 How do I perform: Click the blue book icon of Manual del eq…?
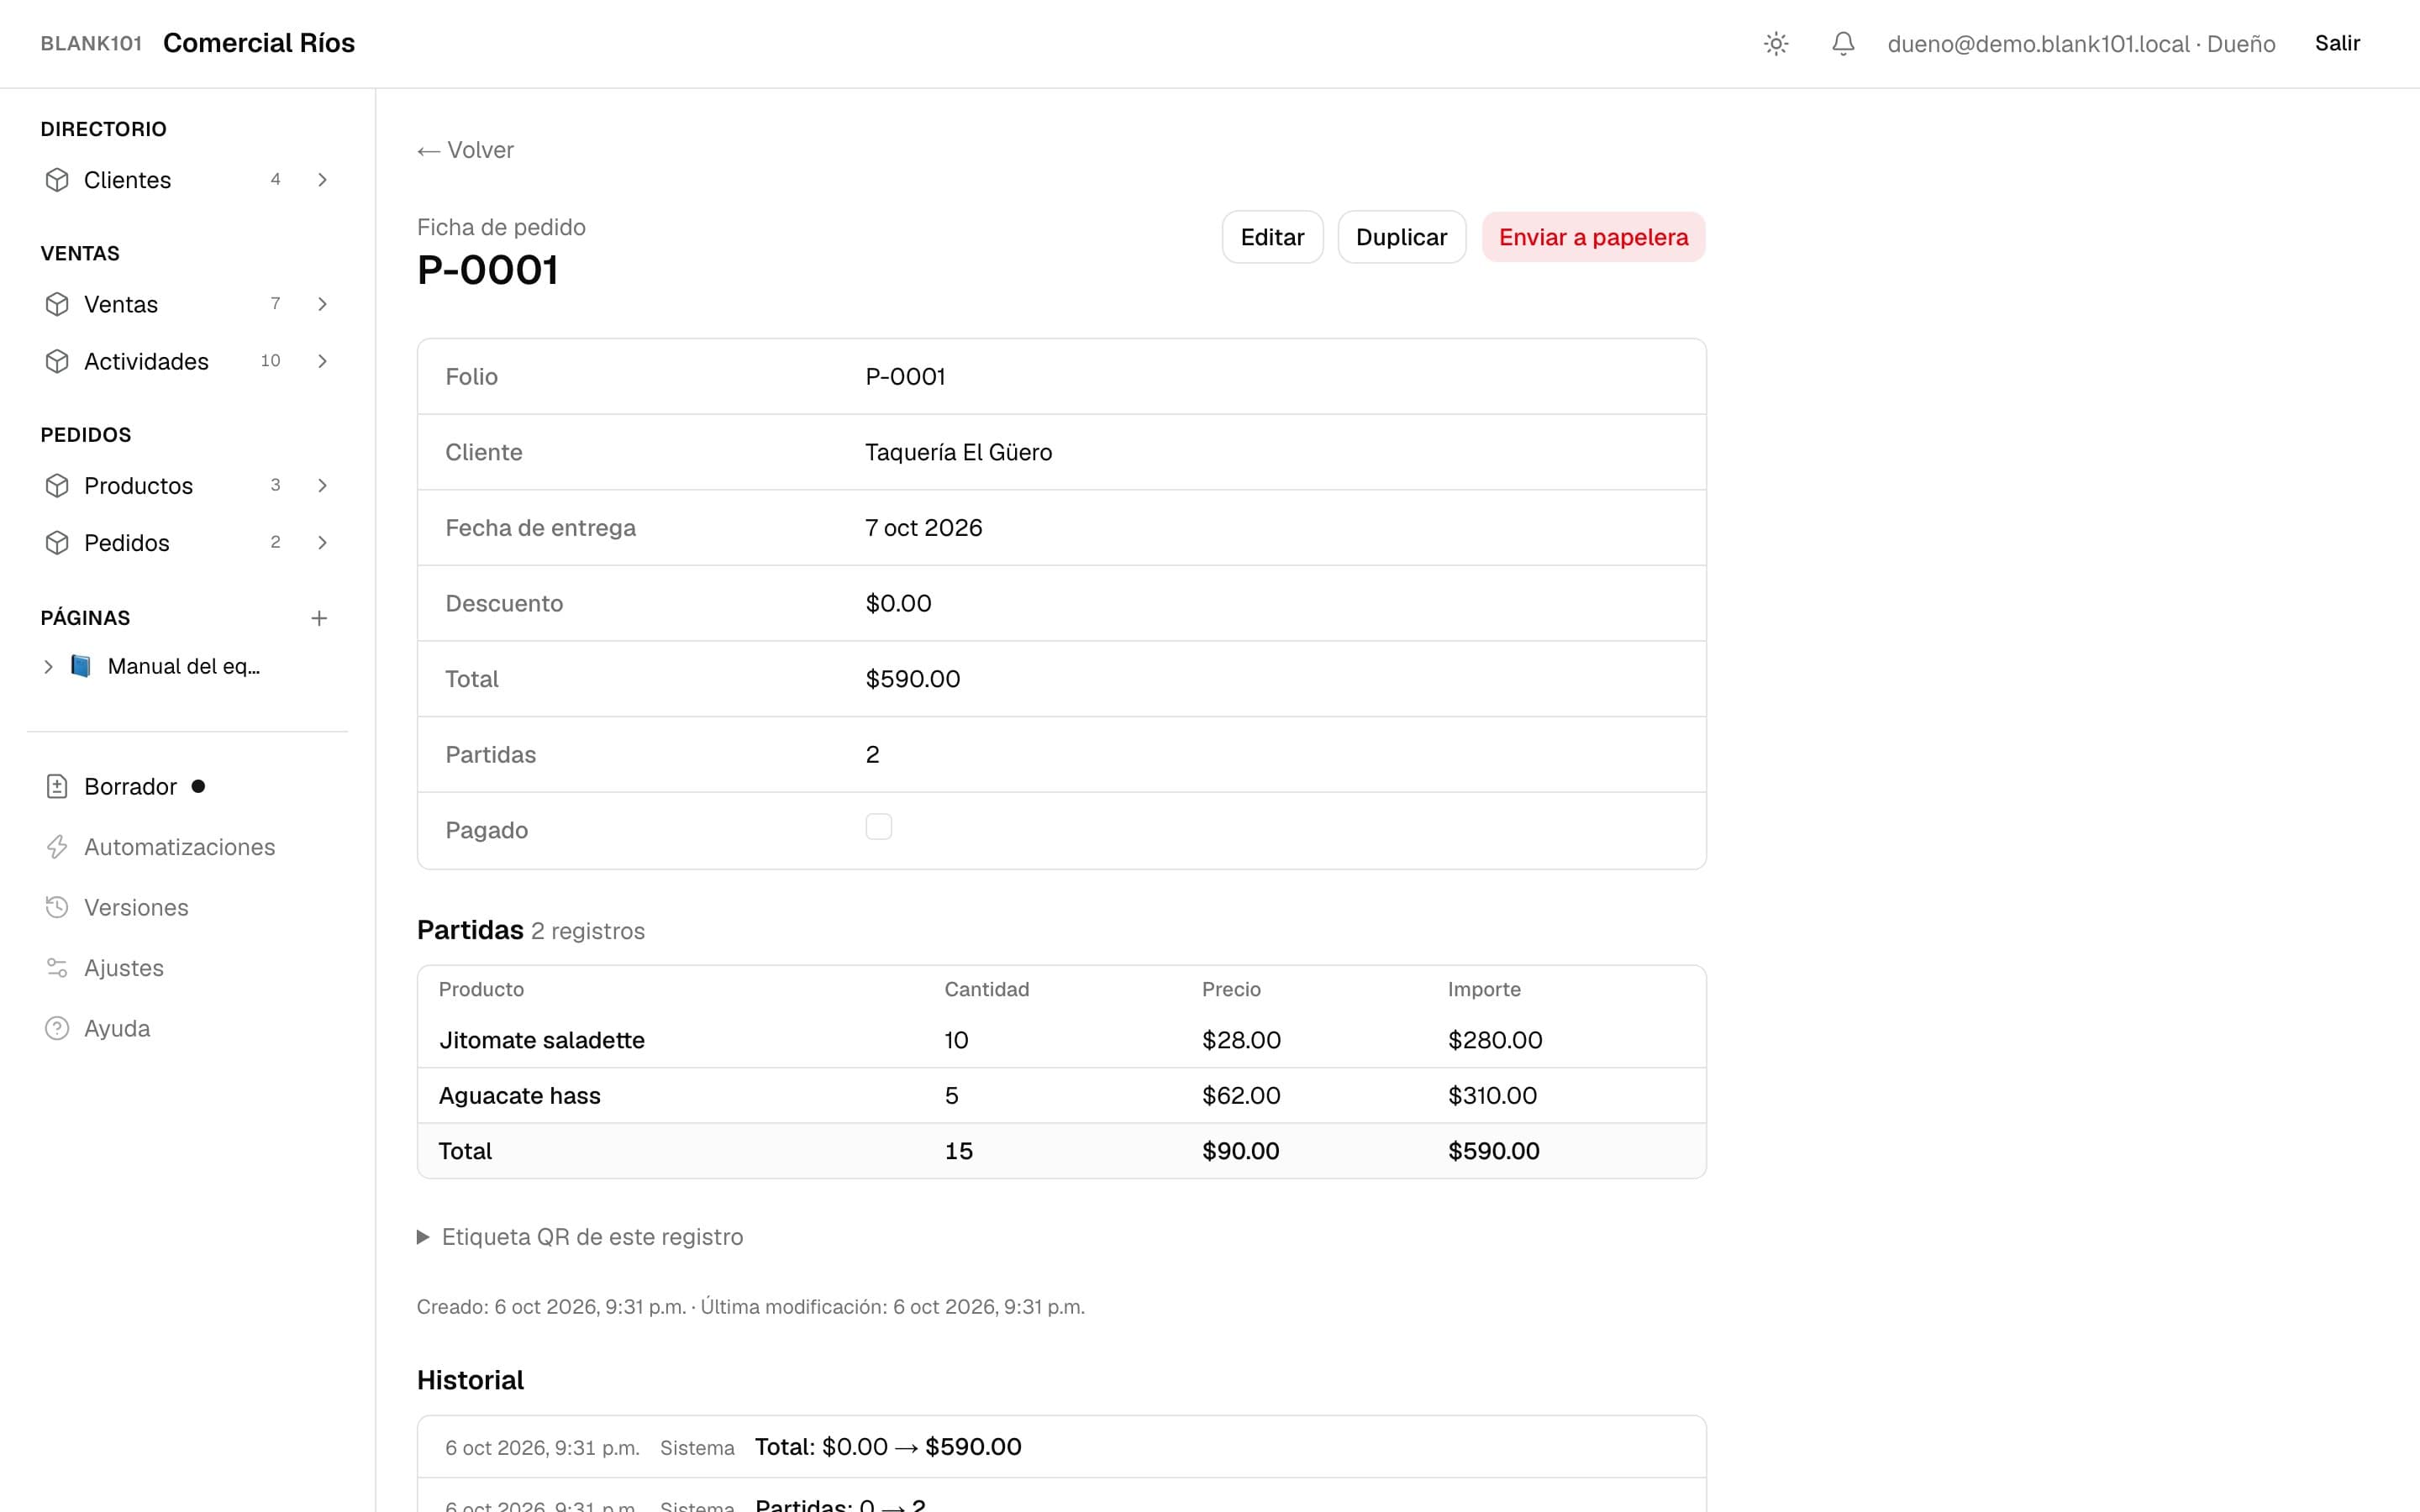click(81, 666)
